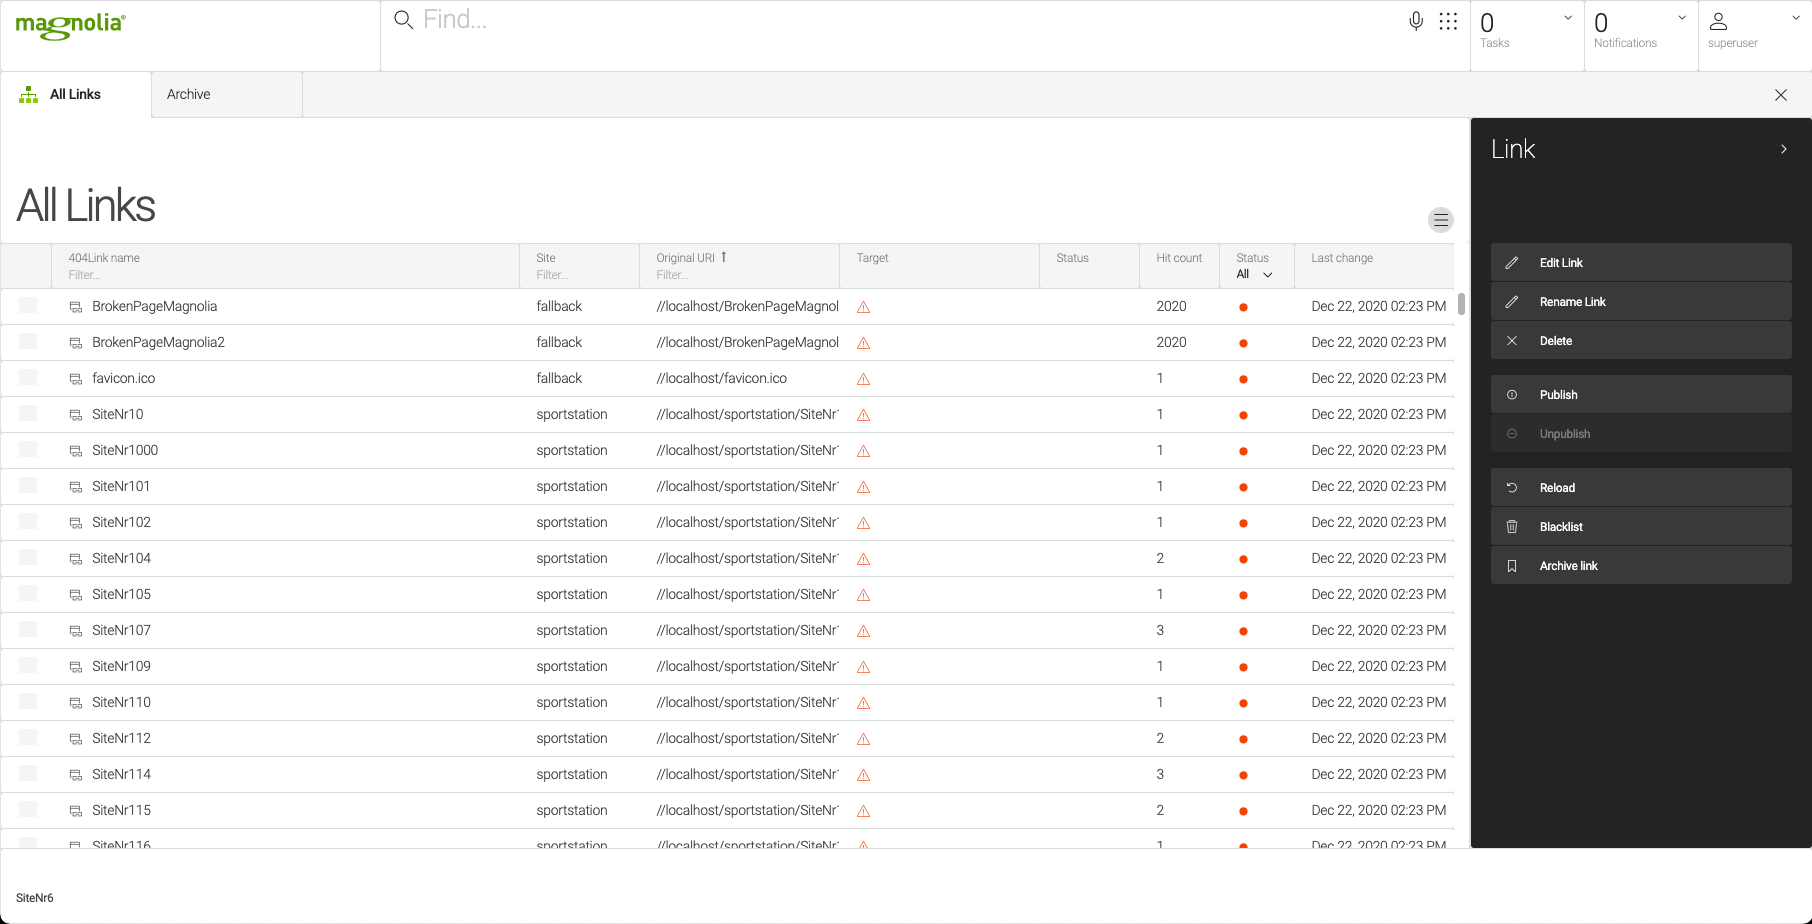Click the Unpublish action

[1640, 433]
